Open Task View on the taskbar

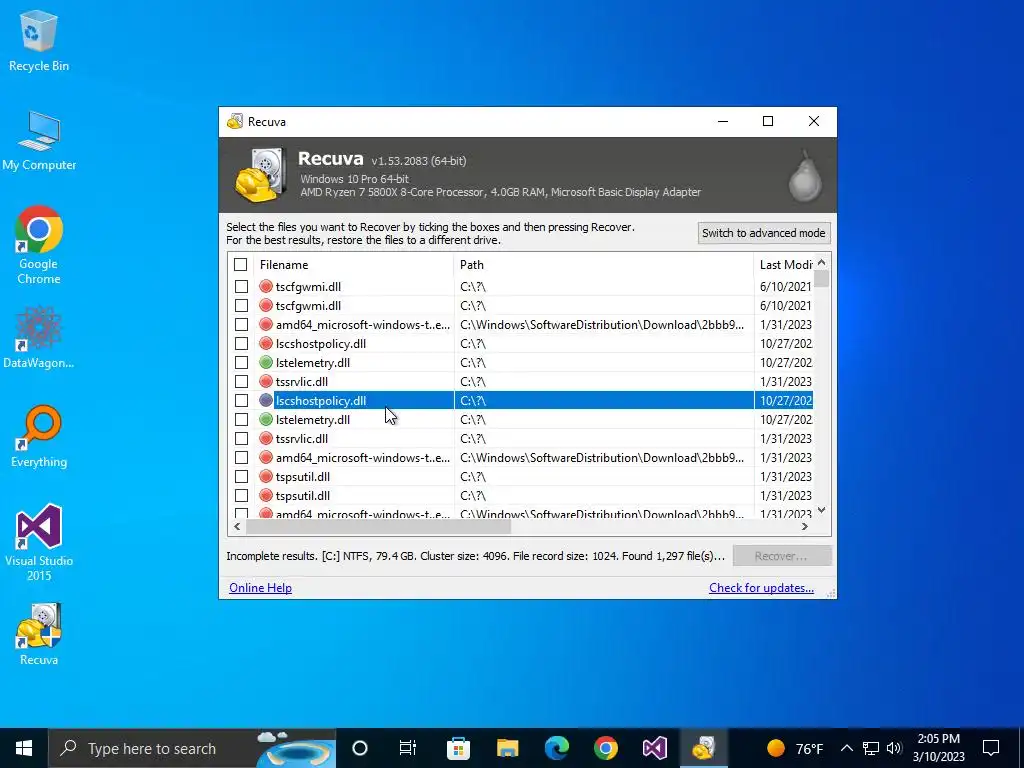[408, 748]
